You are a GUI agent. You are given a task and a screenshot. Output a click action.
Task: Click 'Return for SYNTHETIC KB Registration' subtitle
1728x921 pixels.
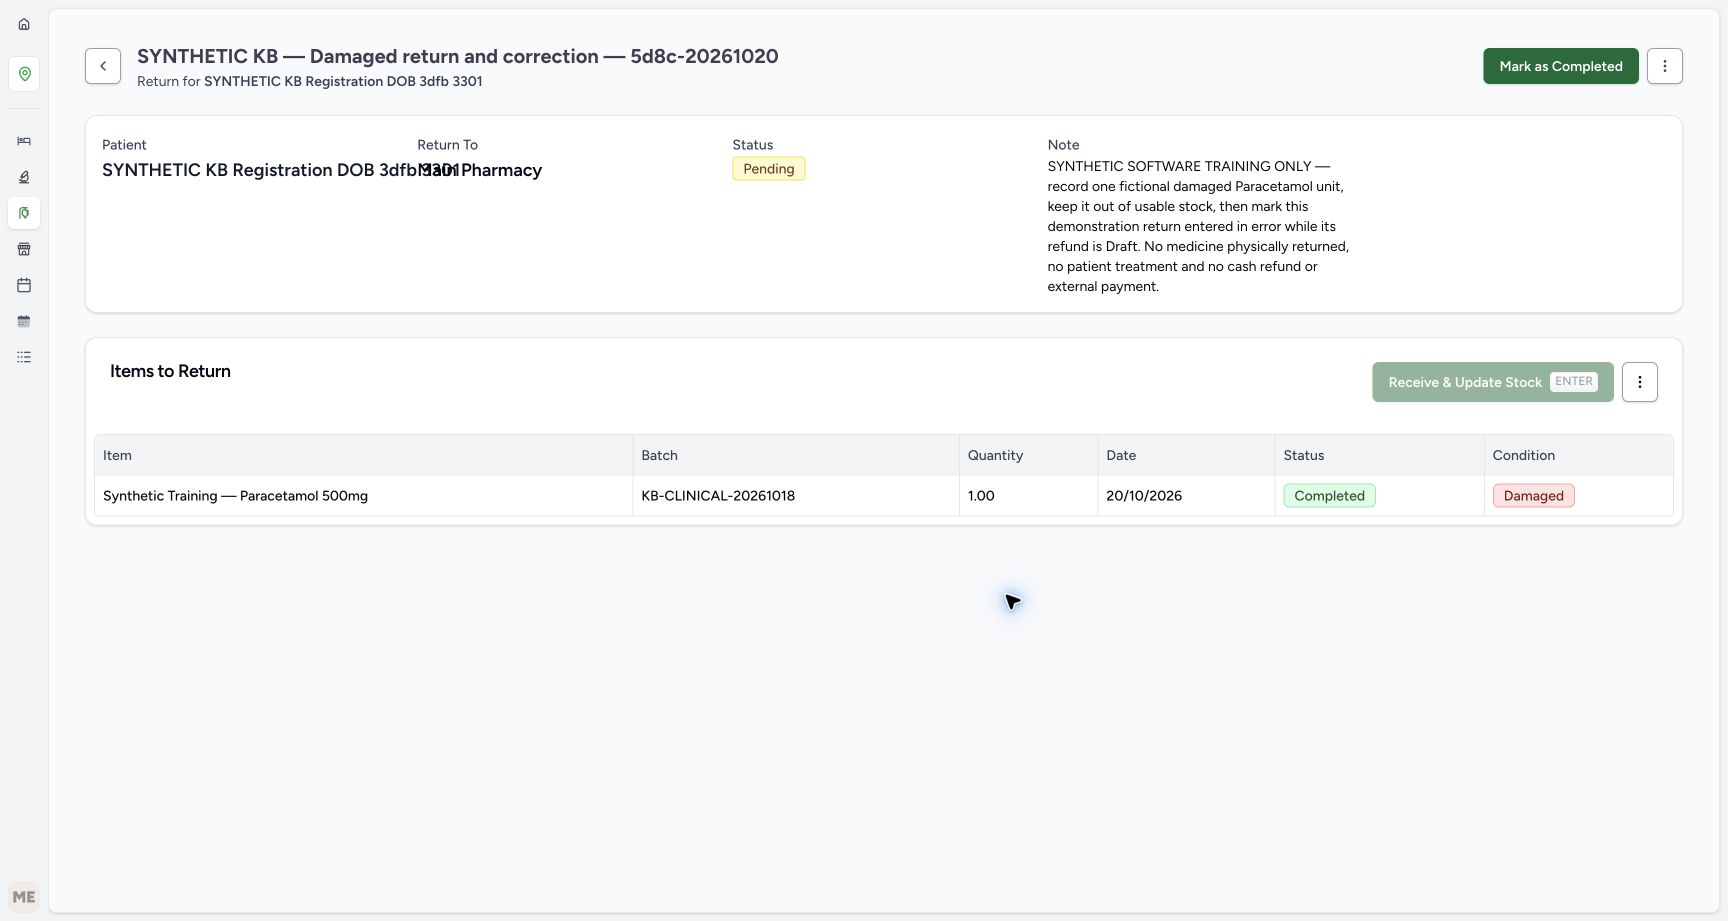(310, 81)
